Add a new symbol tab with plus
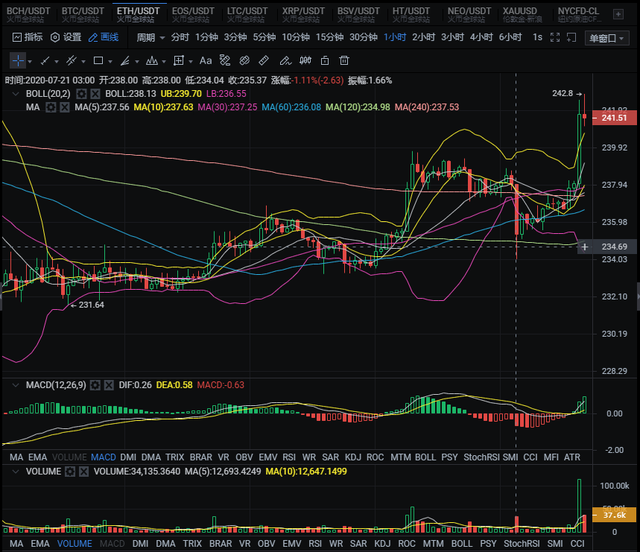Viewport: 640px width, 552px height. point(618,14)
